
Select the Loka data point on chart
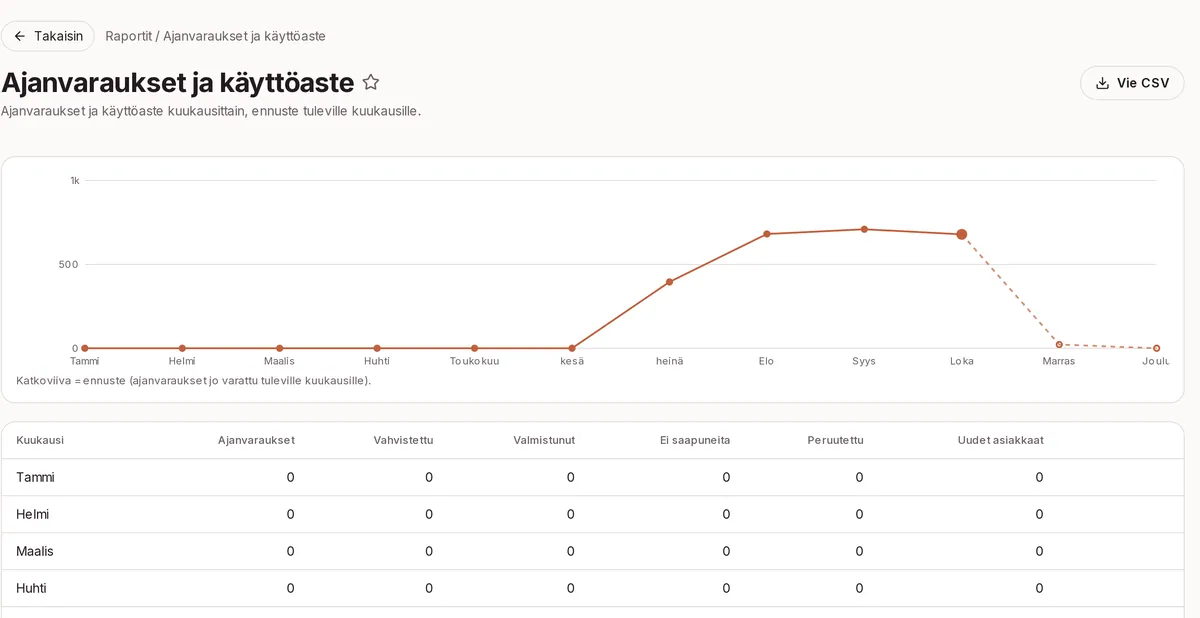(962, 234)
